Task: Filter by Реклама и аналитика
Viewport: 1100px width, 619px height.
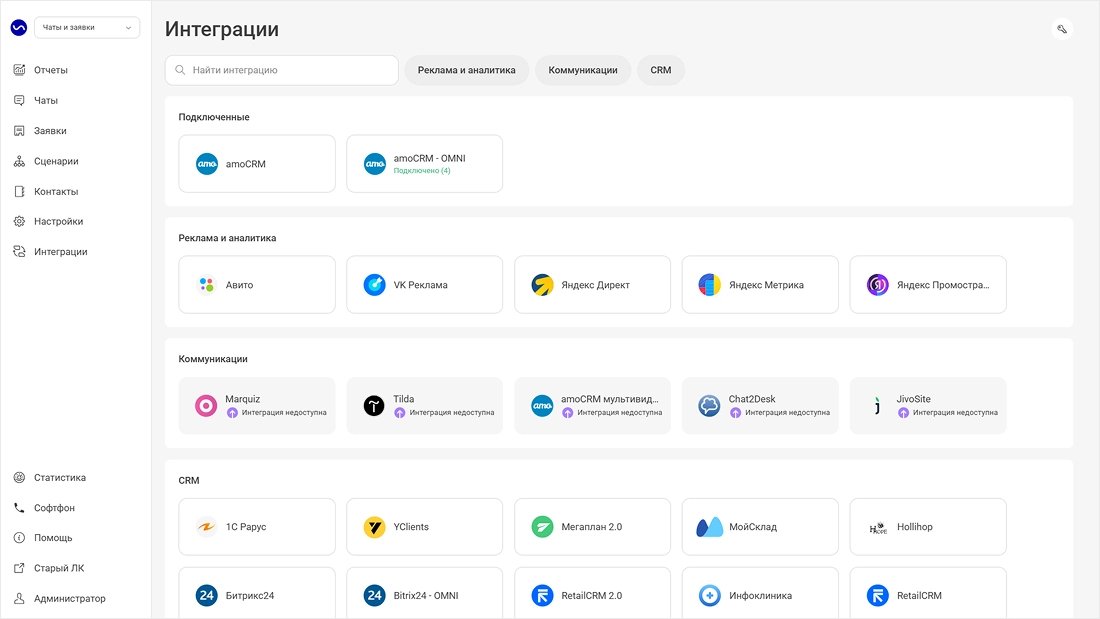Action: (x=467, y=70)
